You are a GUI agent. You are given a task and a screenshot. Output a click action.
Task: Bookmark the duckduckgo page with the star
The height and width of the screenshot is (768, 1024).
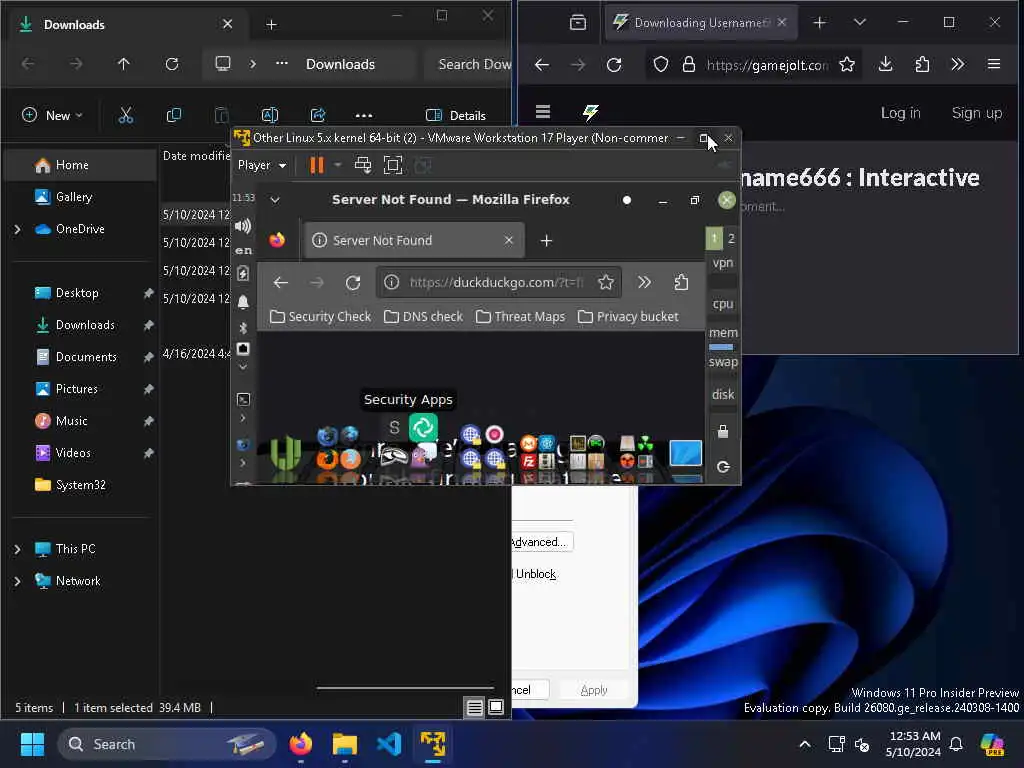coord(605,282)
